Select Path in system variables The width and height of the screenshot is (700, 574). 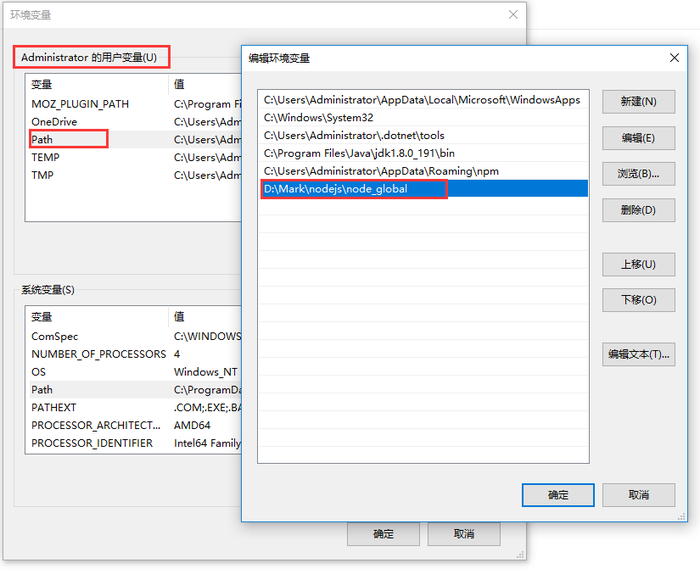[42, 390]
